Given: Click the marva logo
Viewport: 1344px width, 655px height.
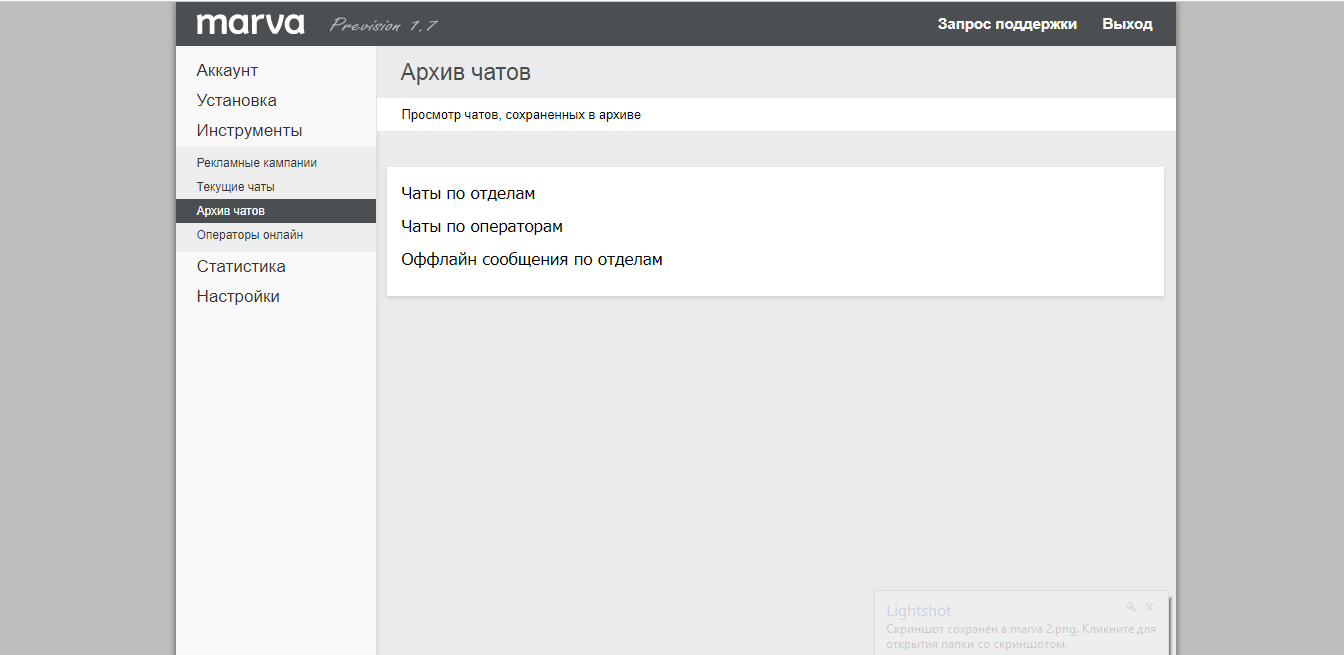Looking at the screenshot, I should coord(251,22).
